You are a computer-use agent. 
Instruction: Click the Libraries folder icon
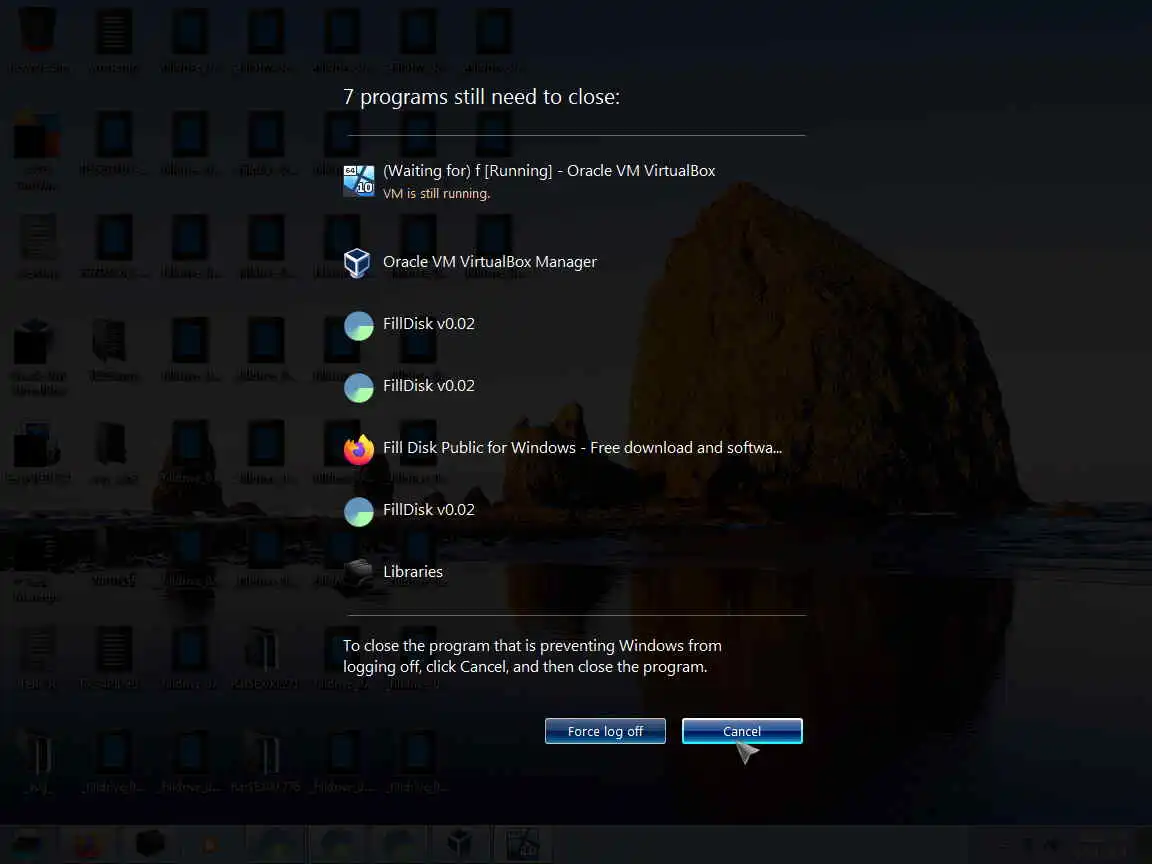click(359, 572)
